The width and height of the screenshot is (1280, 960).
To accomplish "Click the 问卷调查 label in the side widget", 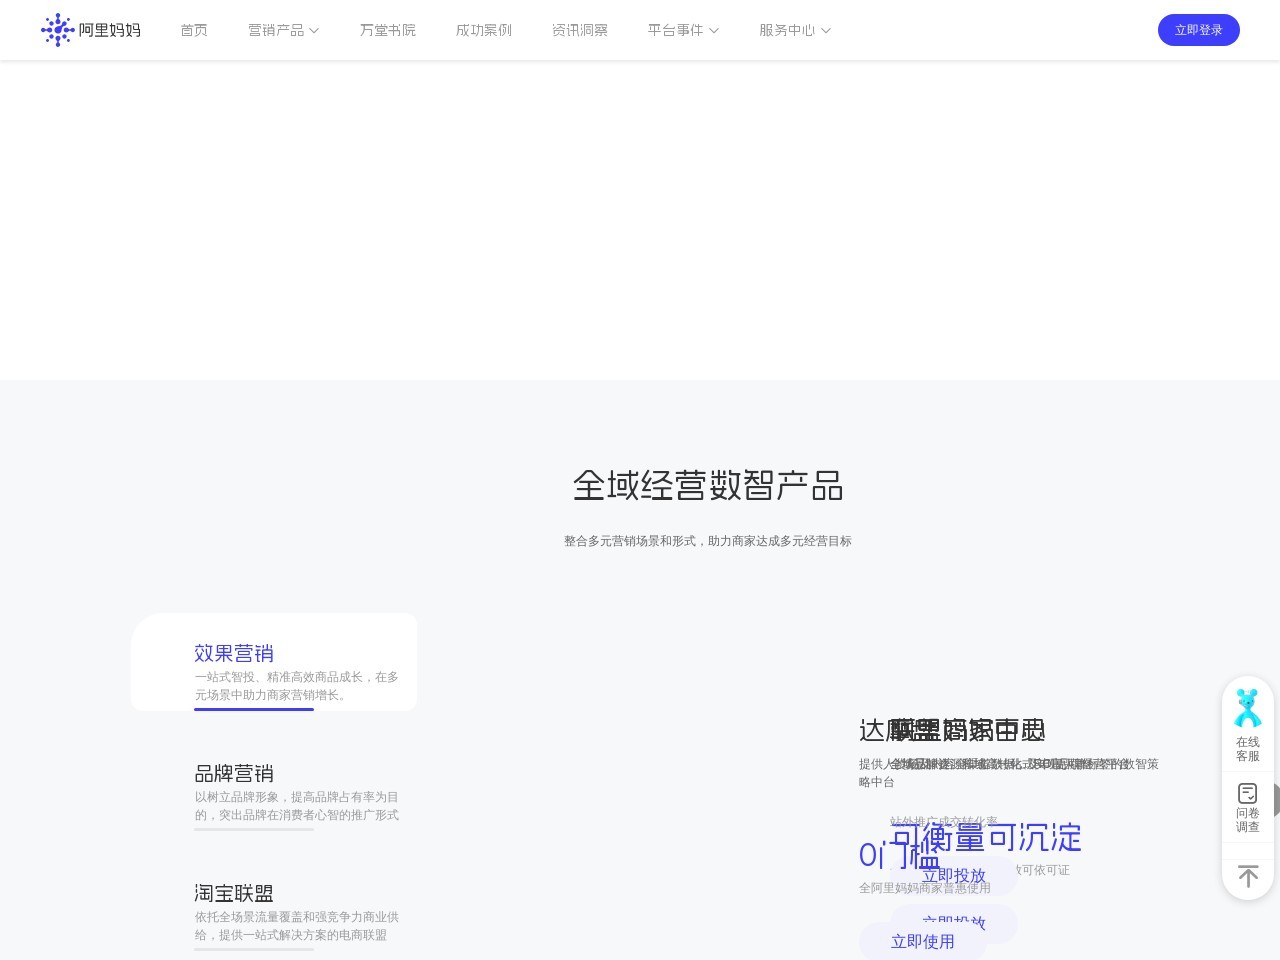I will point(1247,820).
